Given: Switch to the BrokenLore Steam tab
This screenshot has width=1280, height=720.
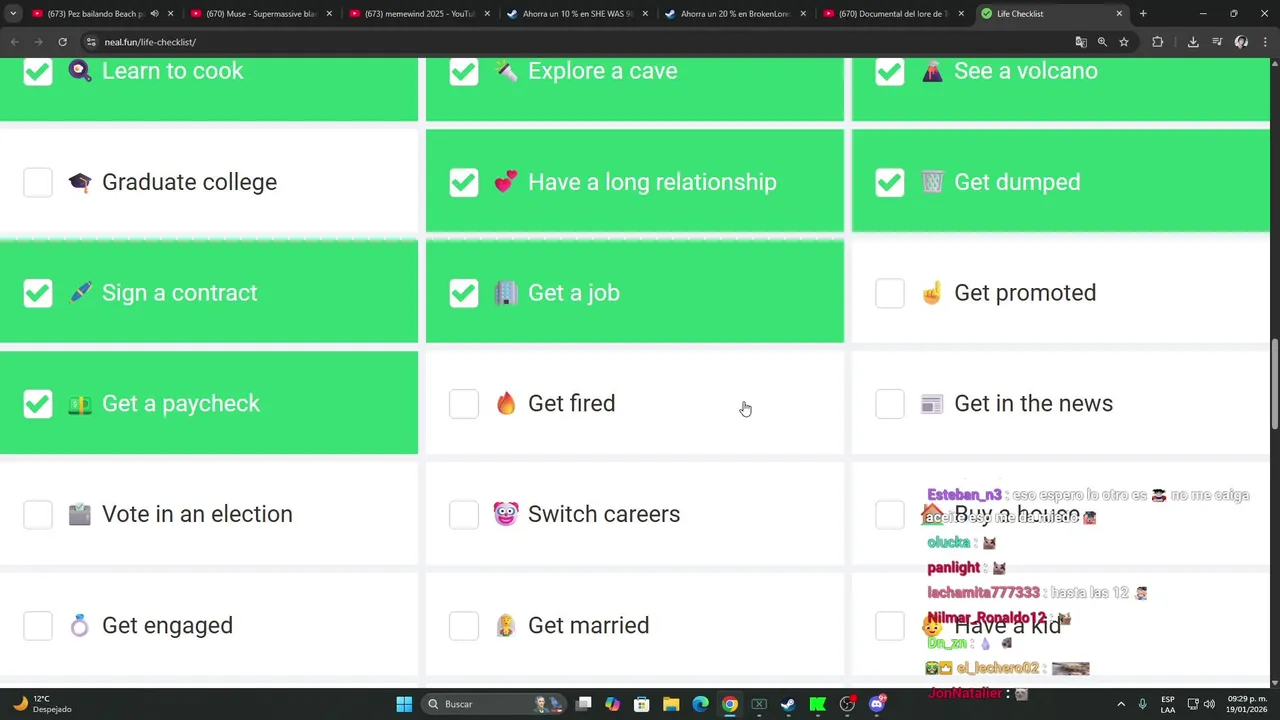Looking at the screenshot, I should coord(735,14).
